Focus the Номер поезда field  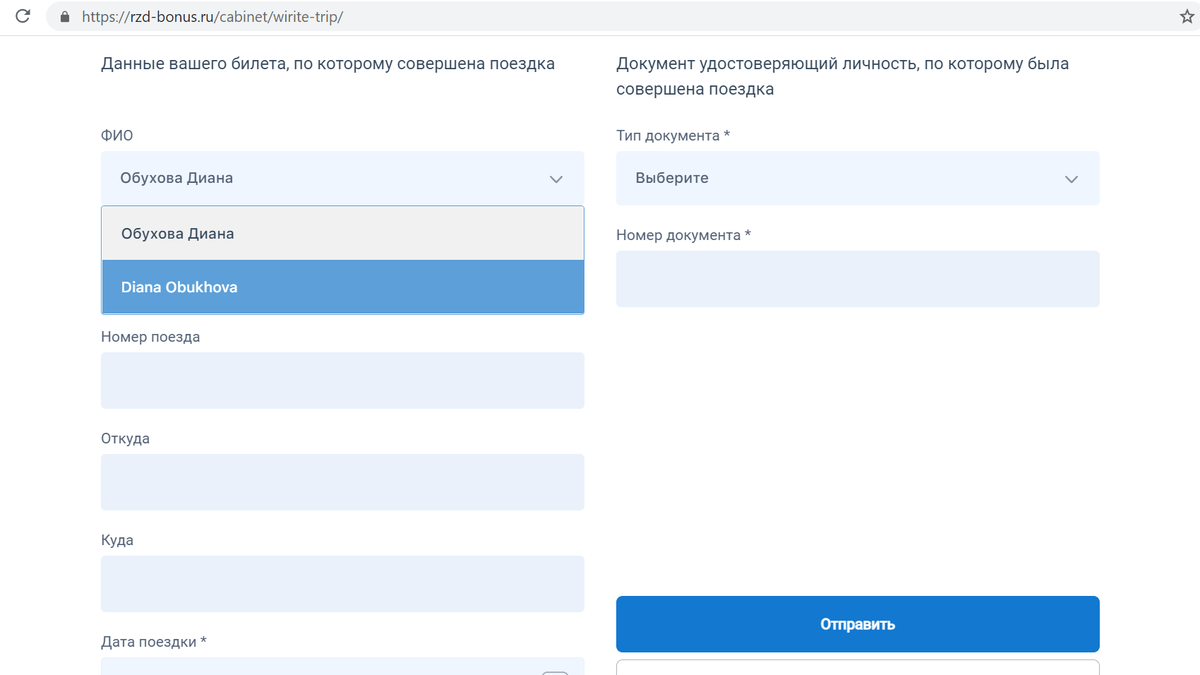(342, 380)
